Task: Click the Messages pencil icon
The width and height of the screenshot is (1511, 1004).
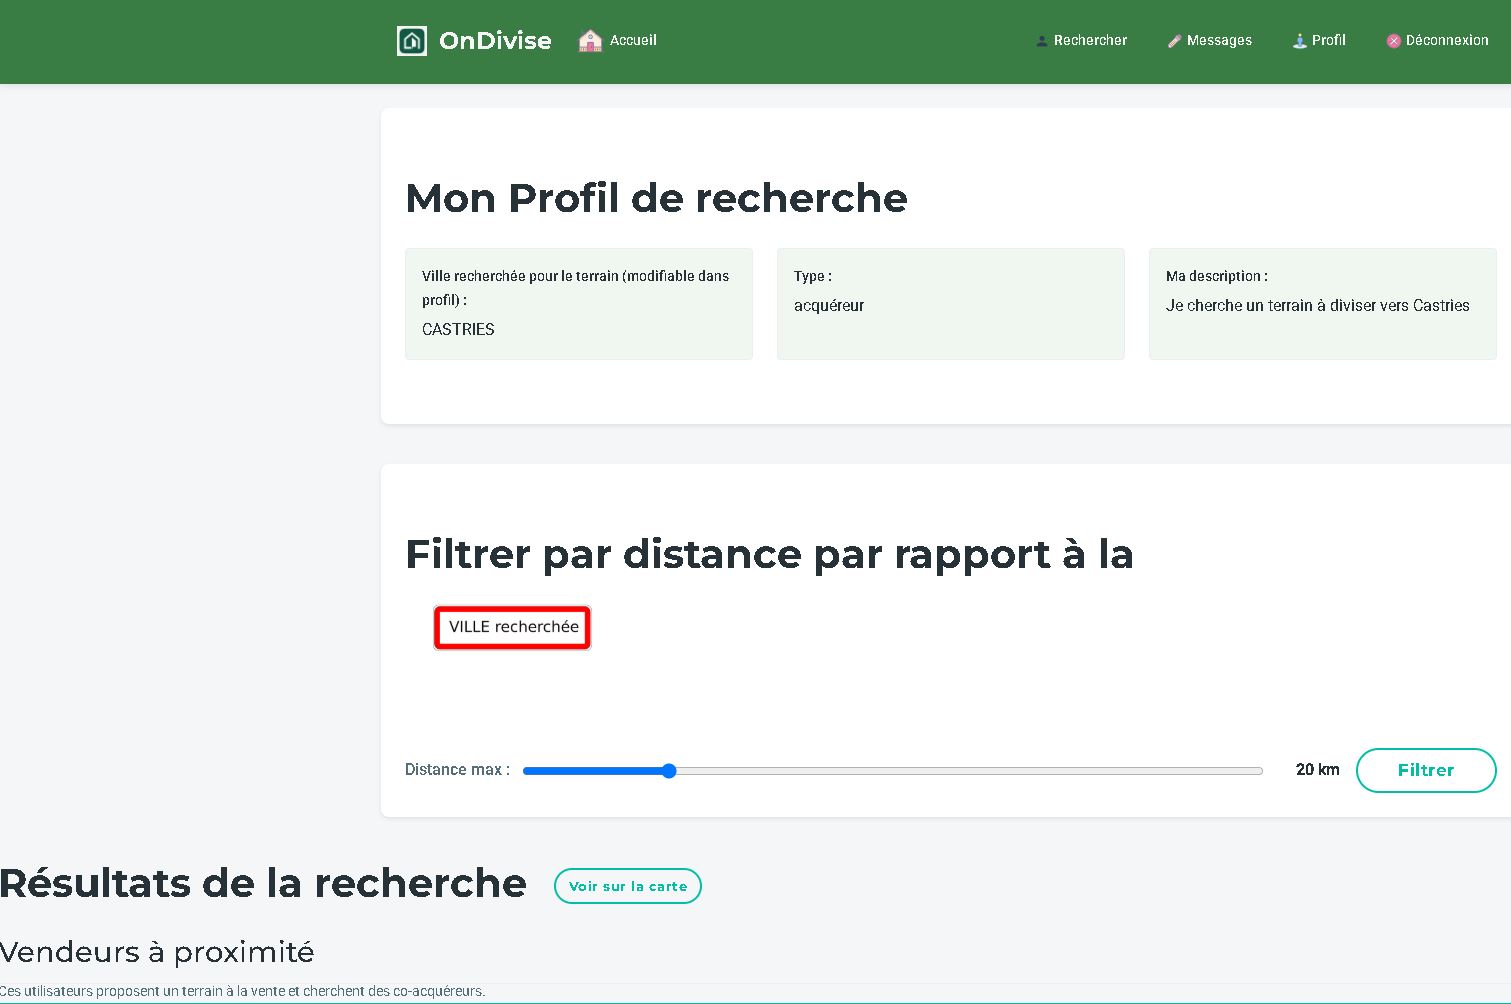Action: click(1174, 41)
